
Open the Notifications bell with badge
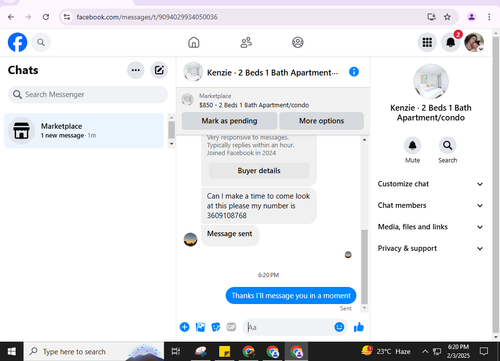451,42
